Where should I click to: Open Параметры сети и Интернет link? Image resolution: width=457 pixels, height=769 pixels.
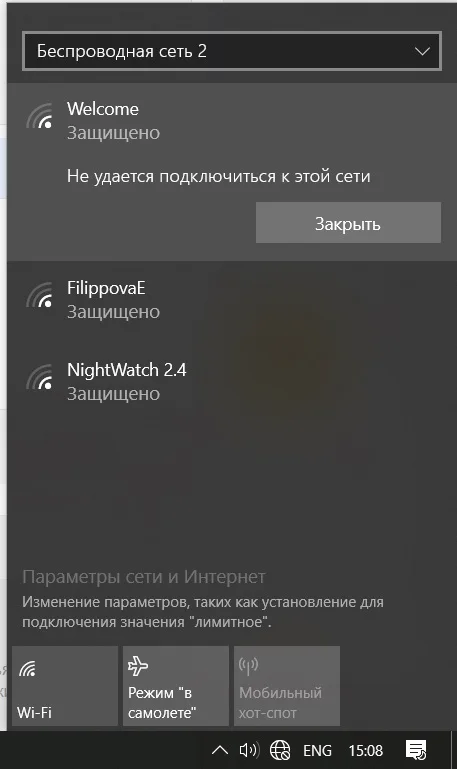click(x=144, y=577)
